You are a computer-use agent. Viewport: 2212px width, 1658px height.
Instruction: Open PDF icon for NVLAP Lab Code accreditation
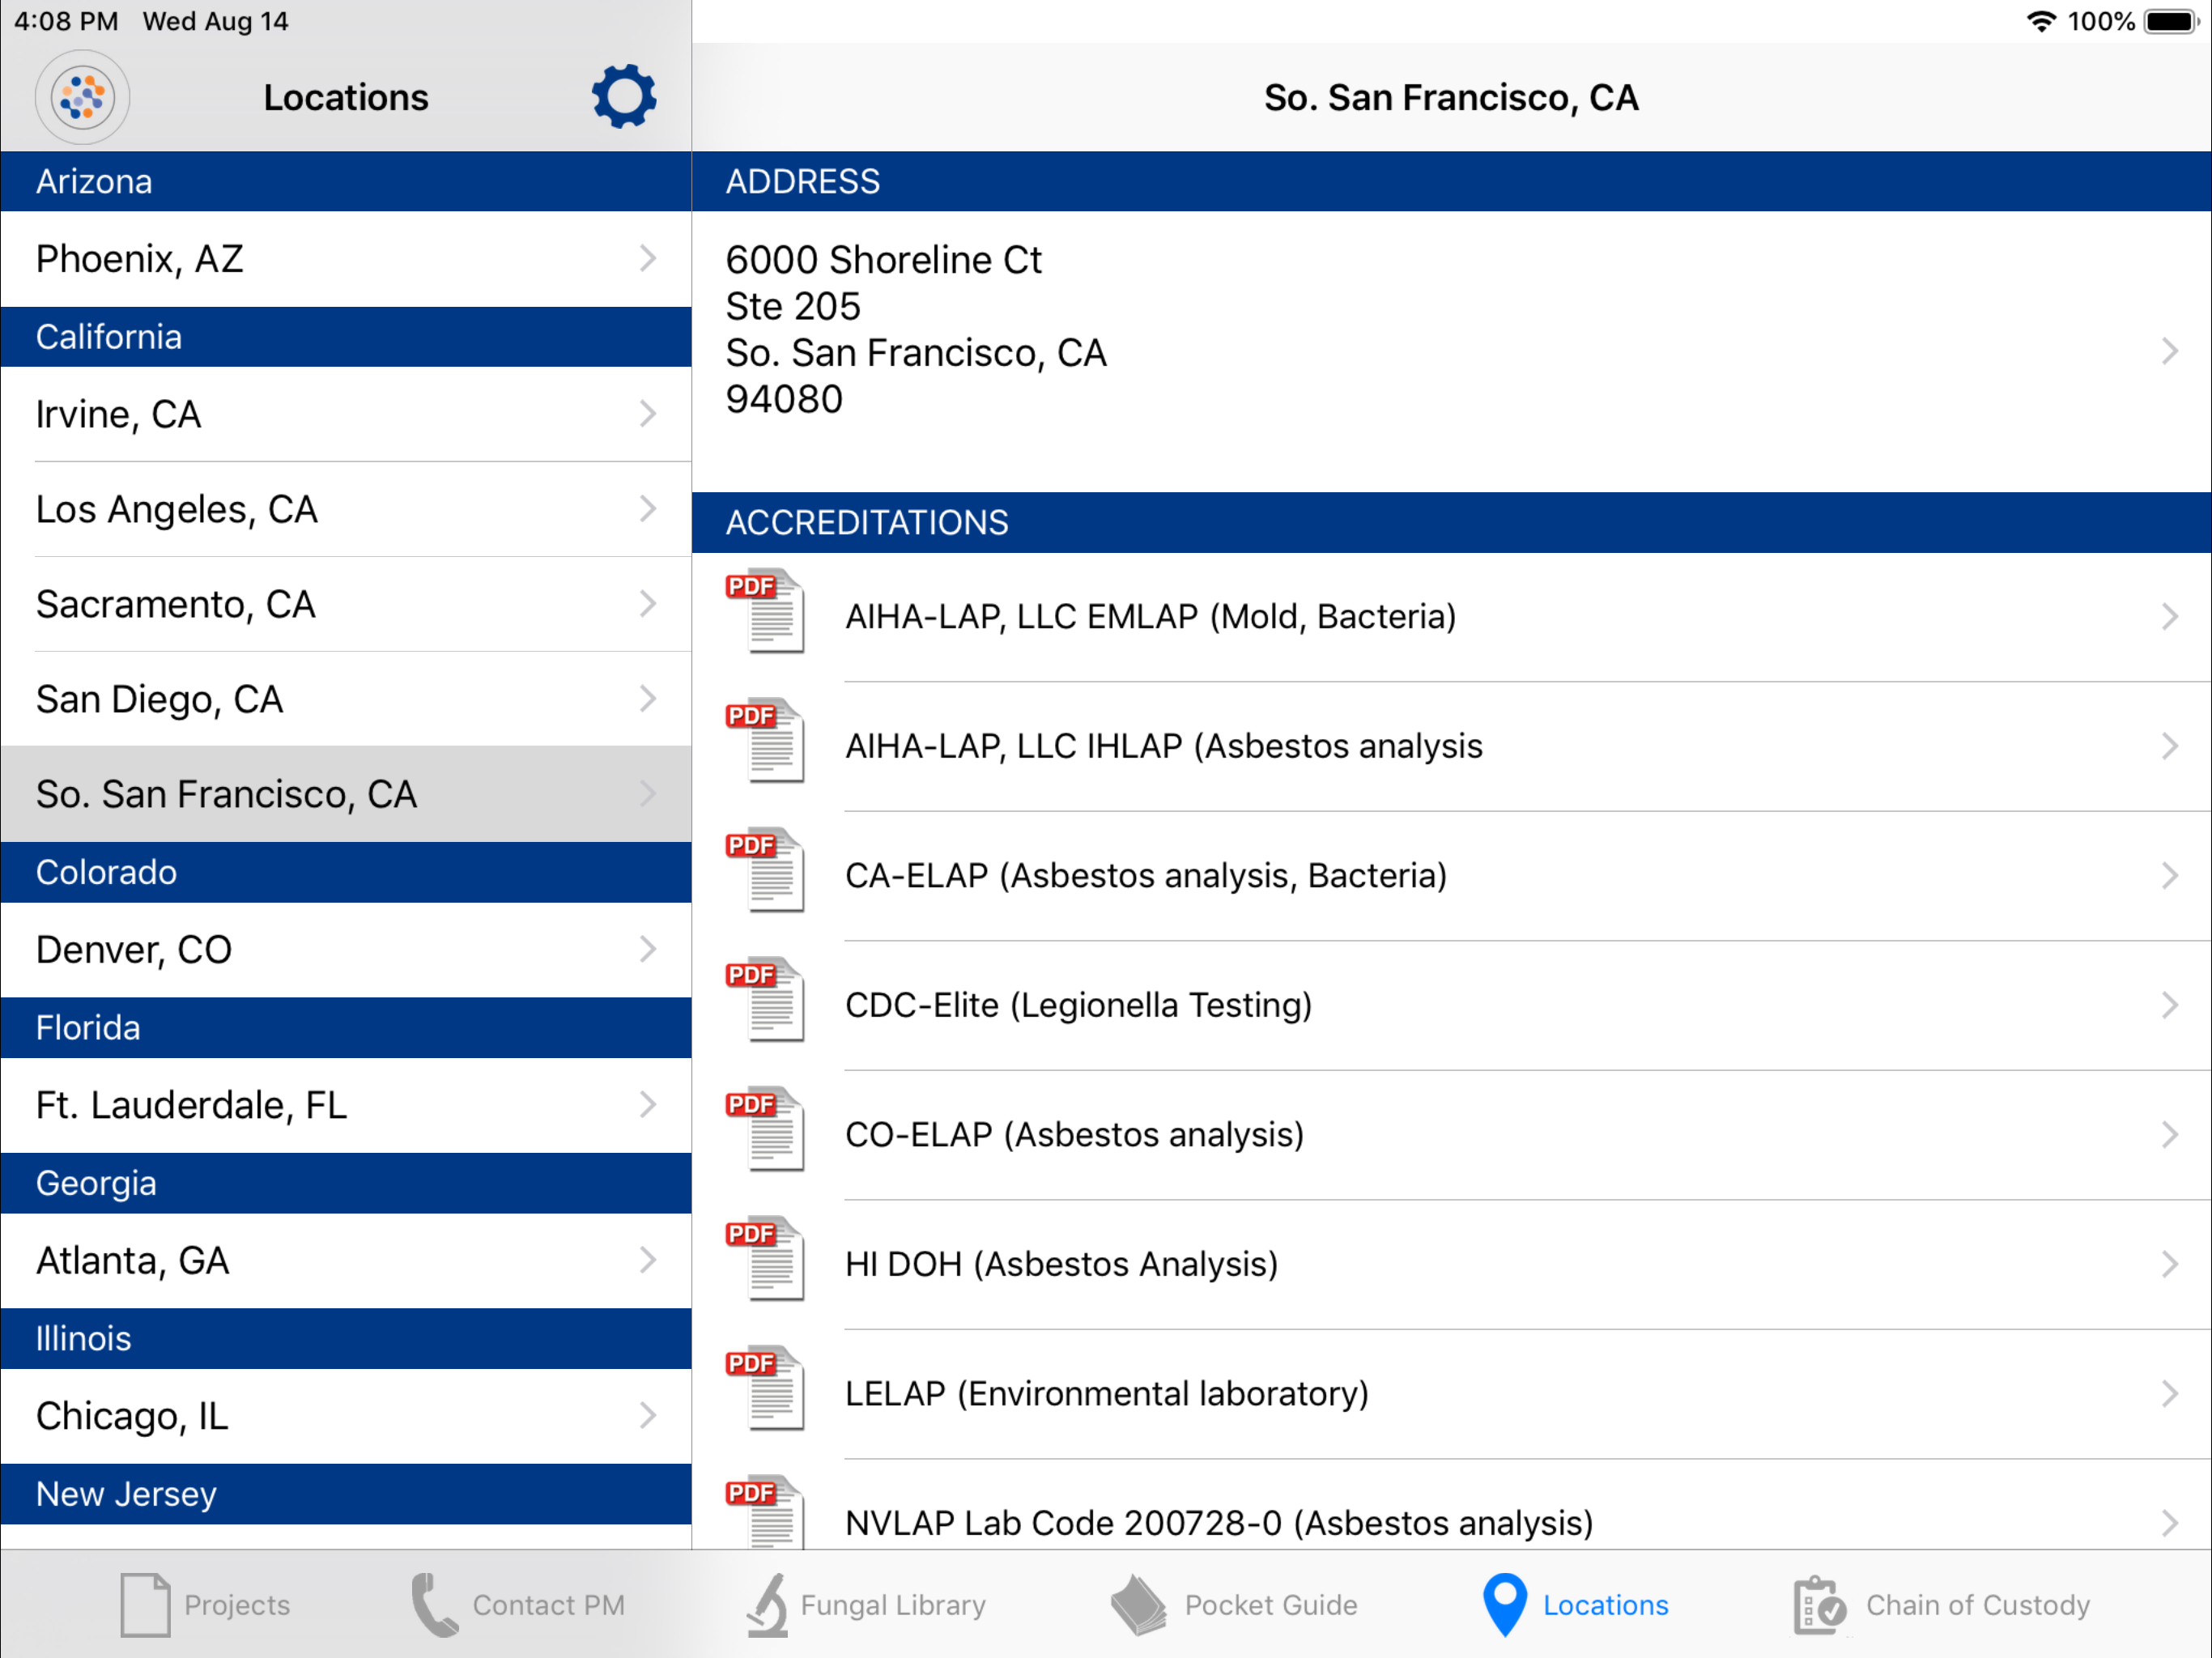(x=765, y=1512)
